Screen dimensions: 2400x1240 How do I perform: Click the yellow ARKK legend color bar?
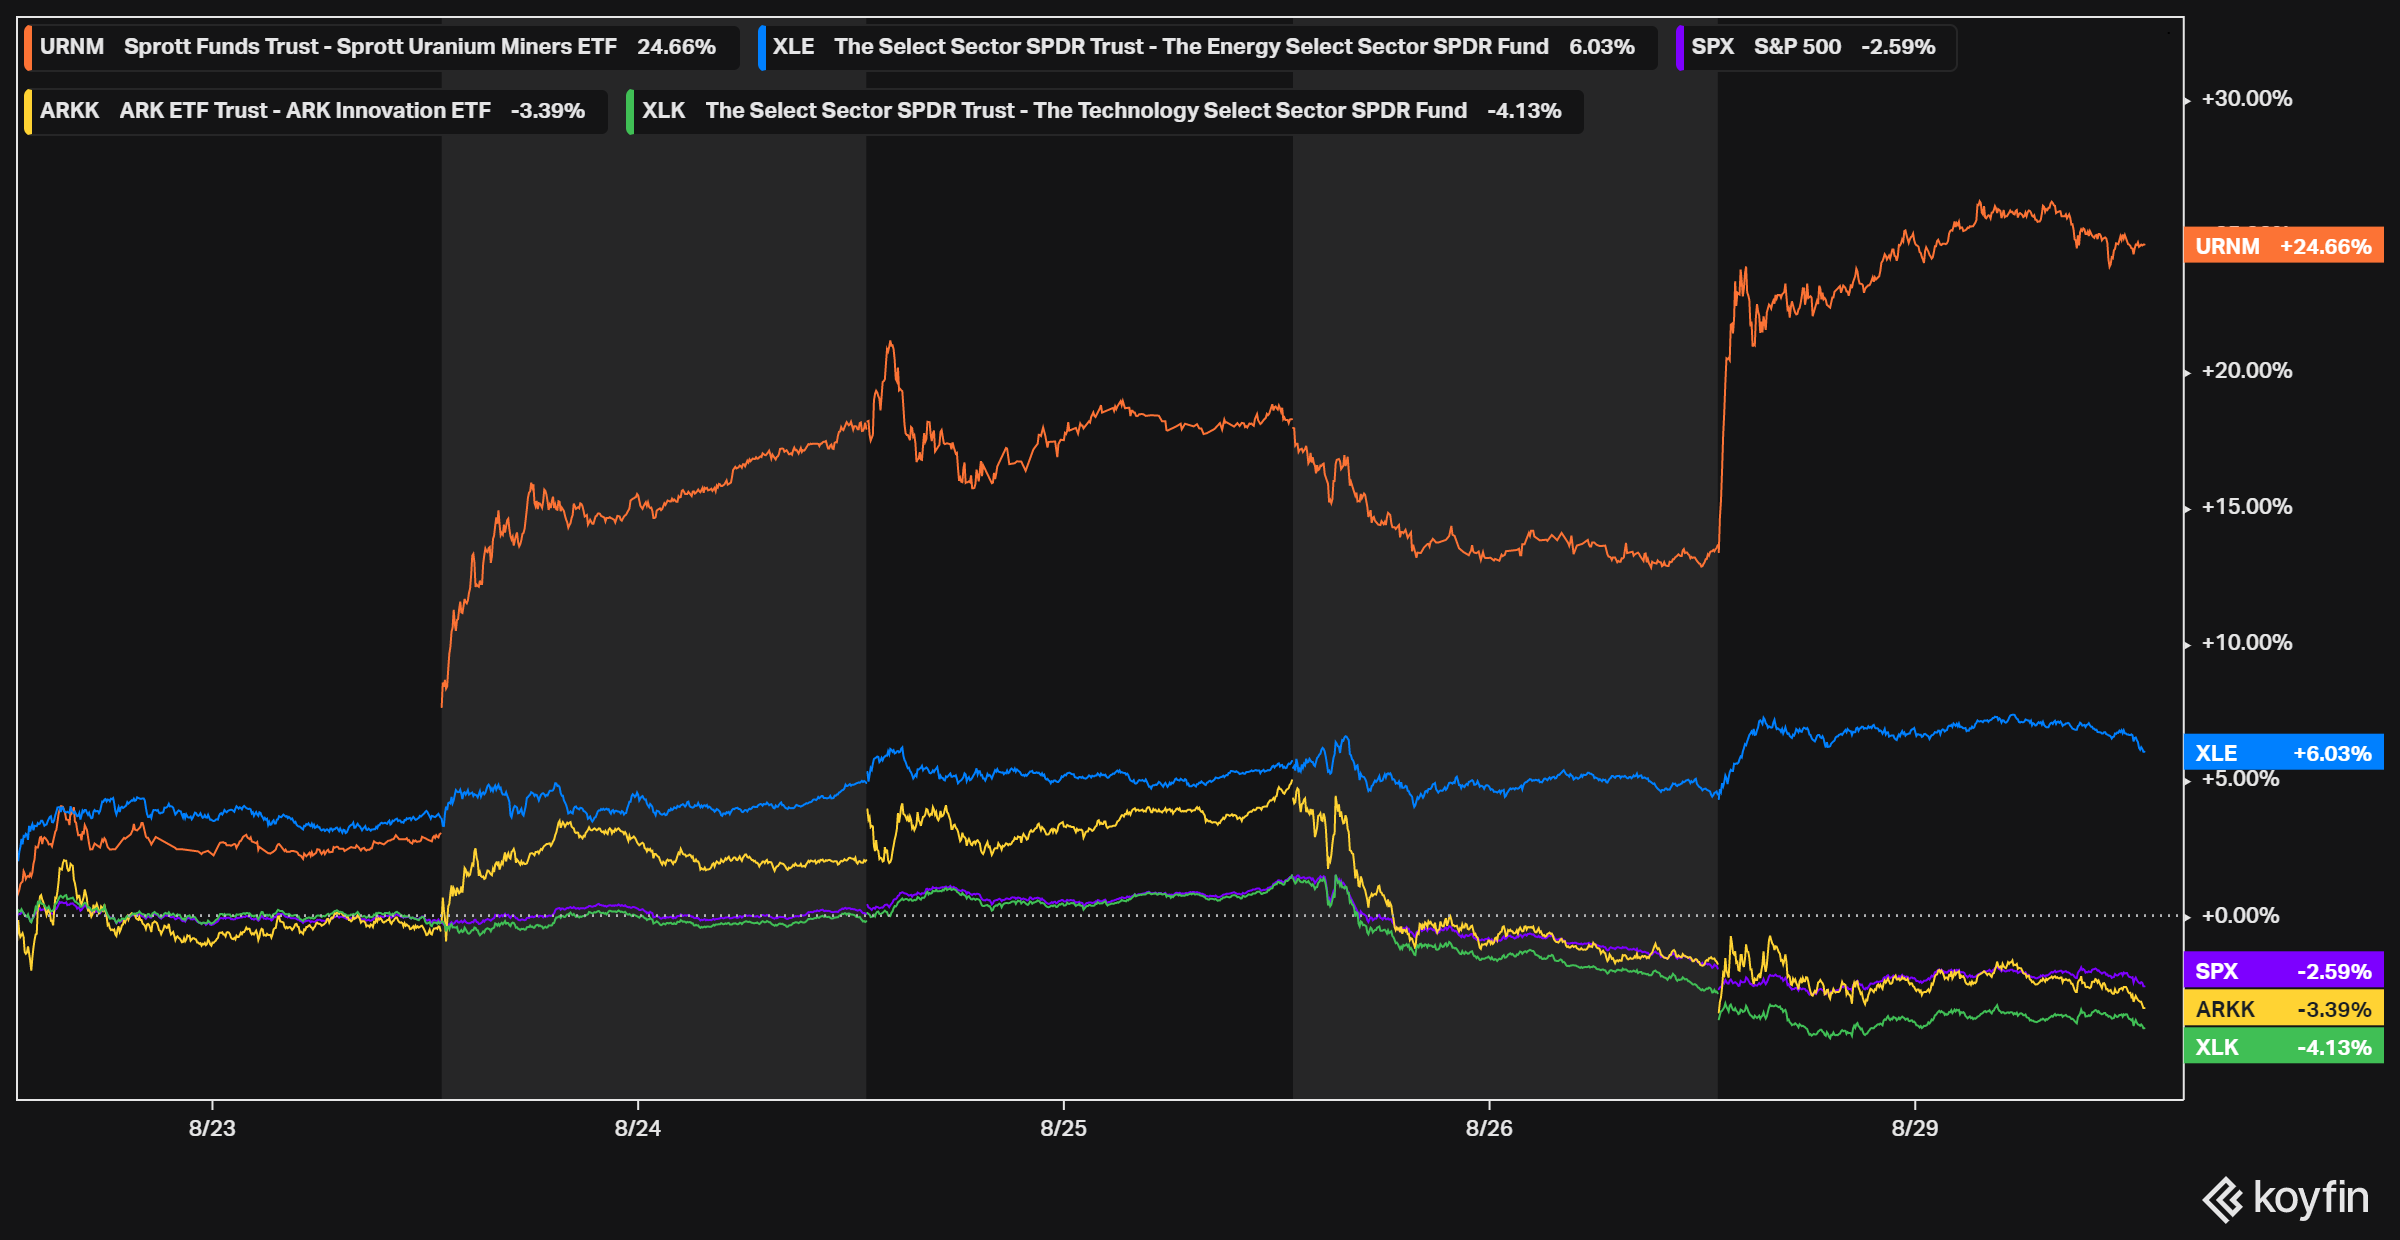[28, 111]
